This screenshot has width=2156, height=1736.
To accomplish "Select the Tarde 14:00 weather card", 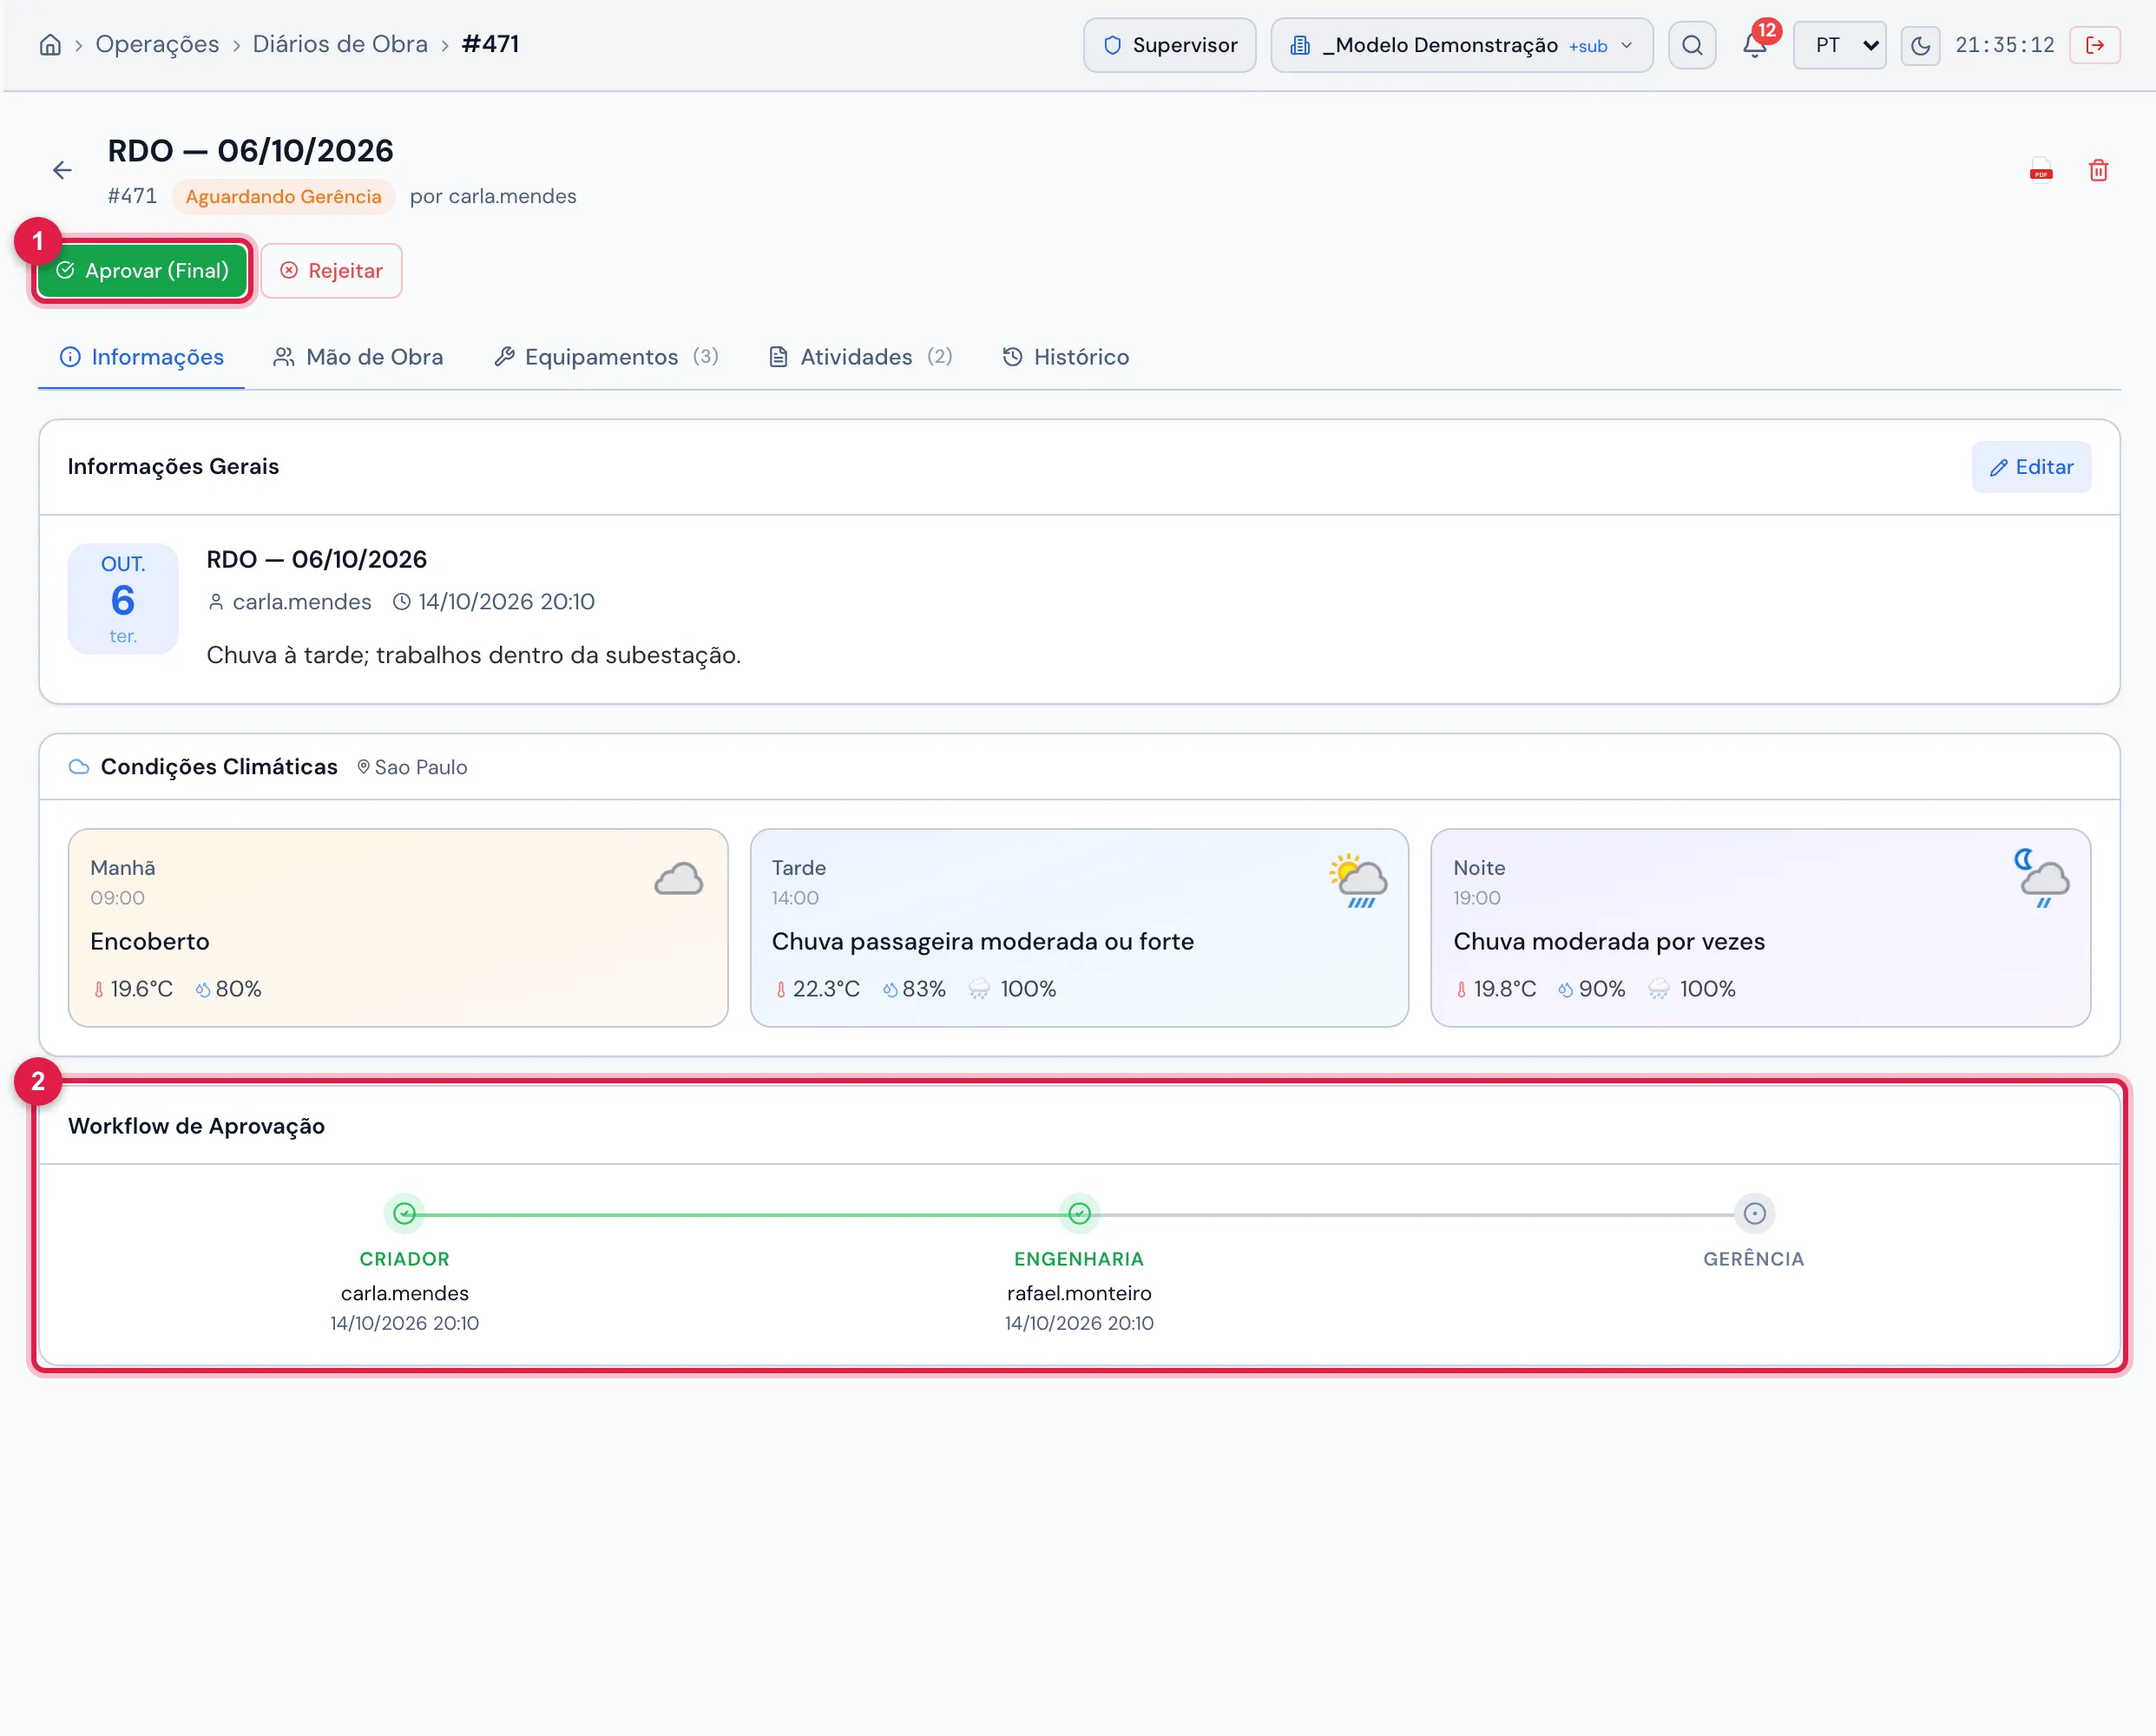I will pos(1079,927).
